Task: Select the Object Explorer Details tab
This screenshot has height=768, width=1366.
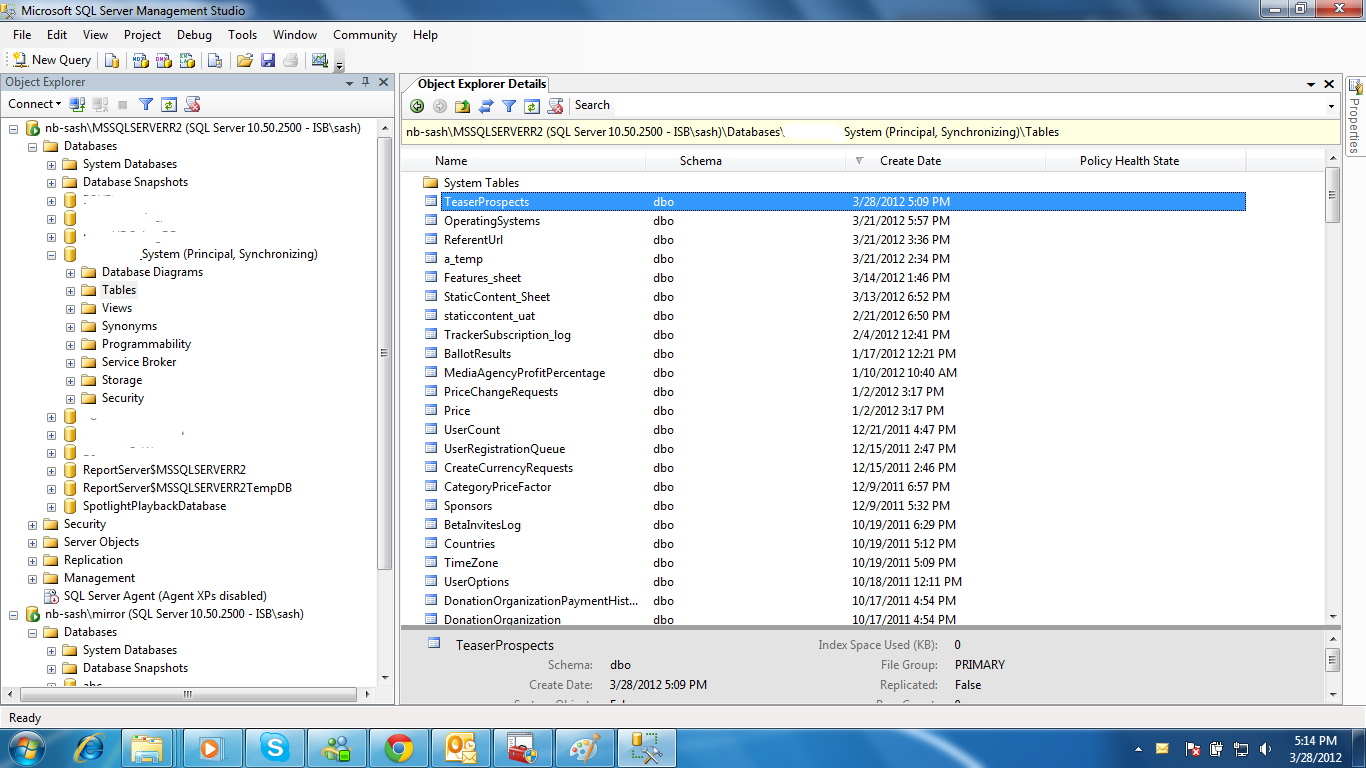Action: pos(482,84)
